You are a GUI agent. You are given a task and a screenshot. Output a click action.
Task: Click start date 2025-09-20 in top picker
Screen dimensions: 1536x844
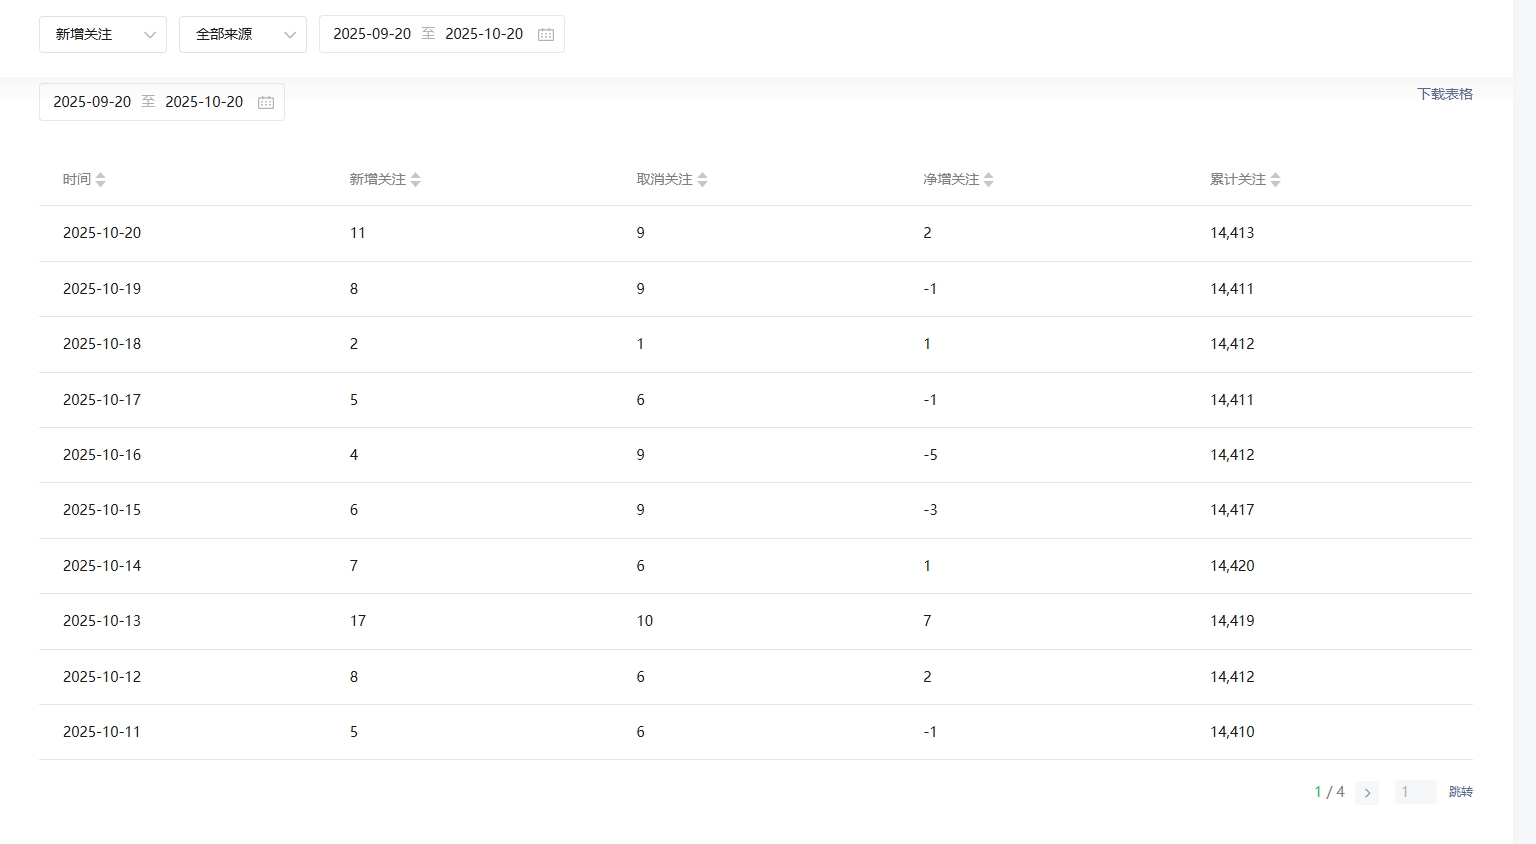click(372, 34)
